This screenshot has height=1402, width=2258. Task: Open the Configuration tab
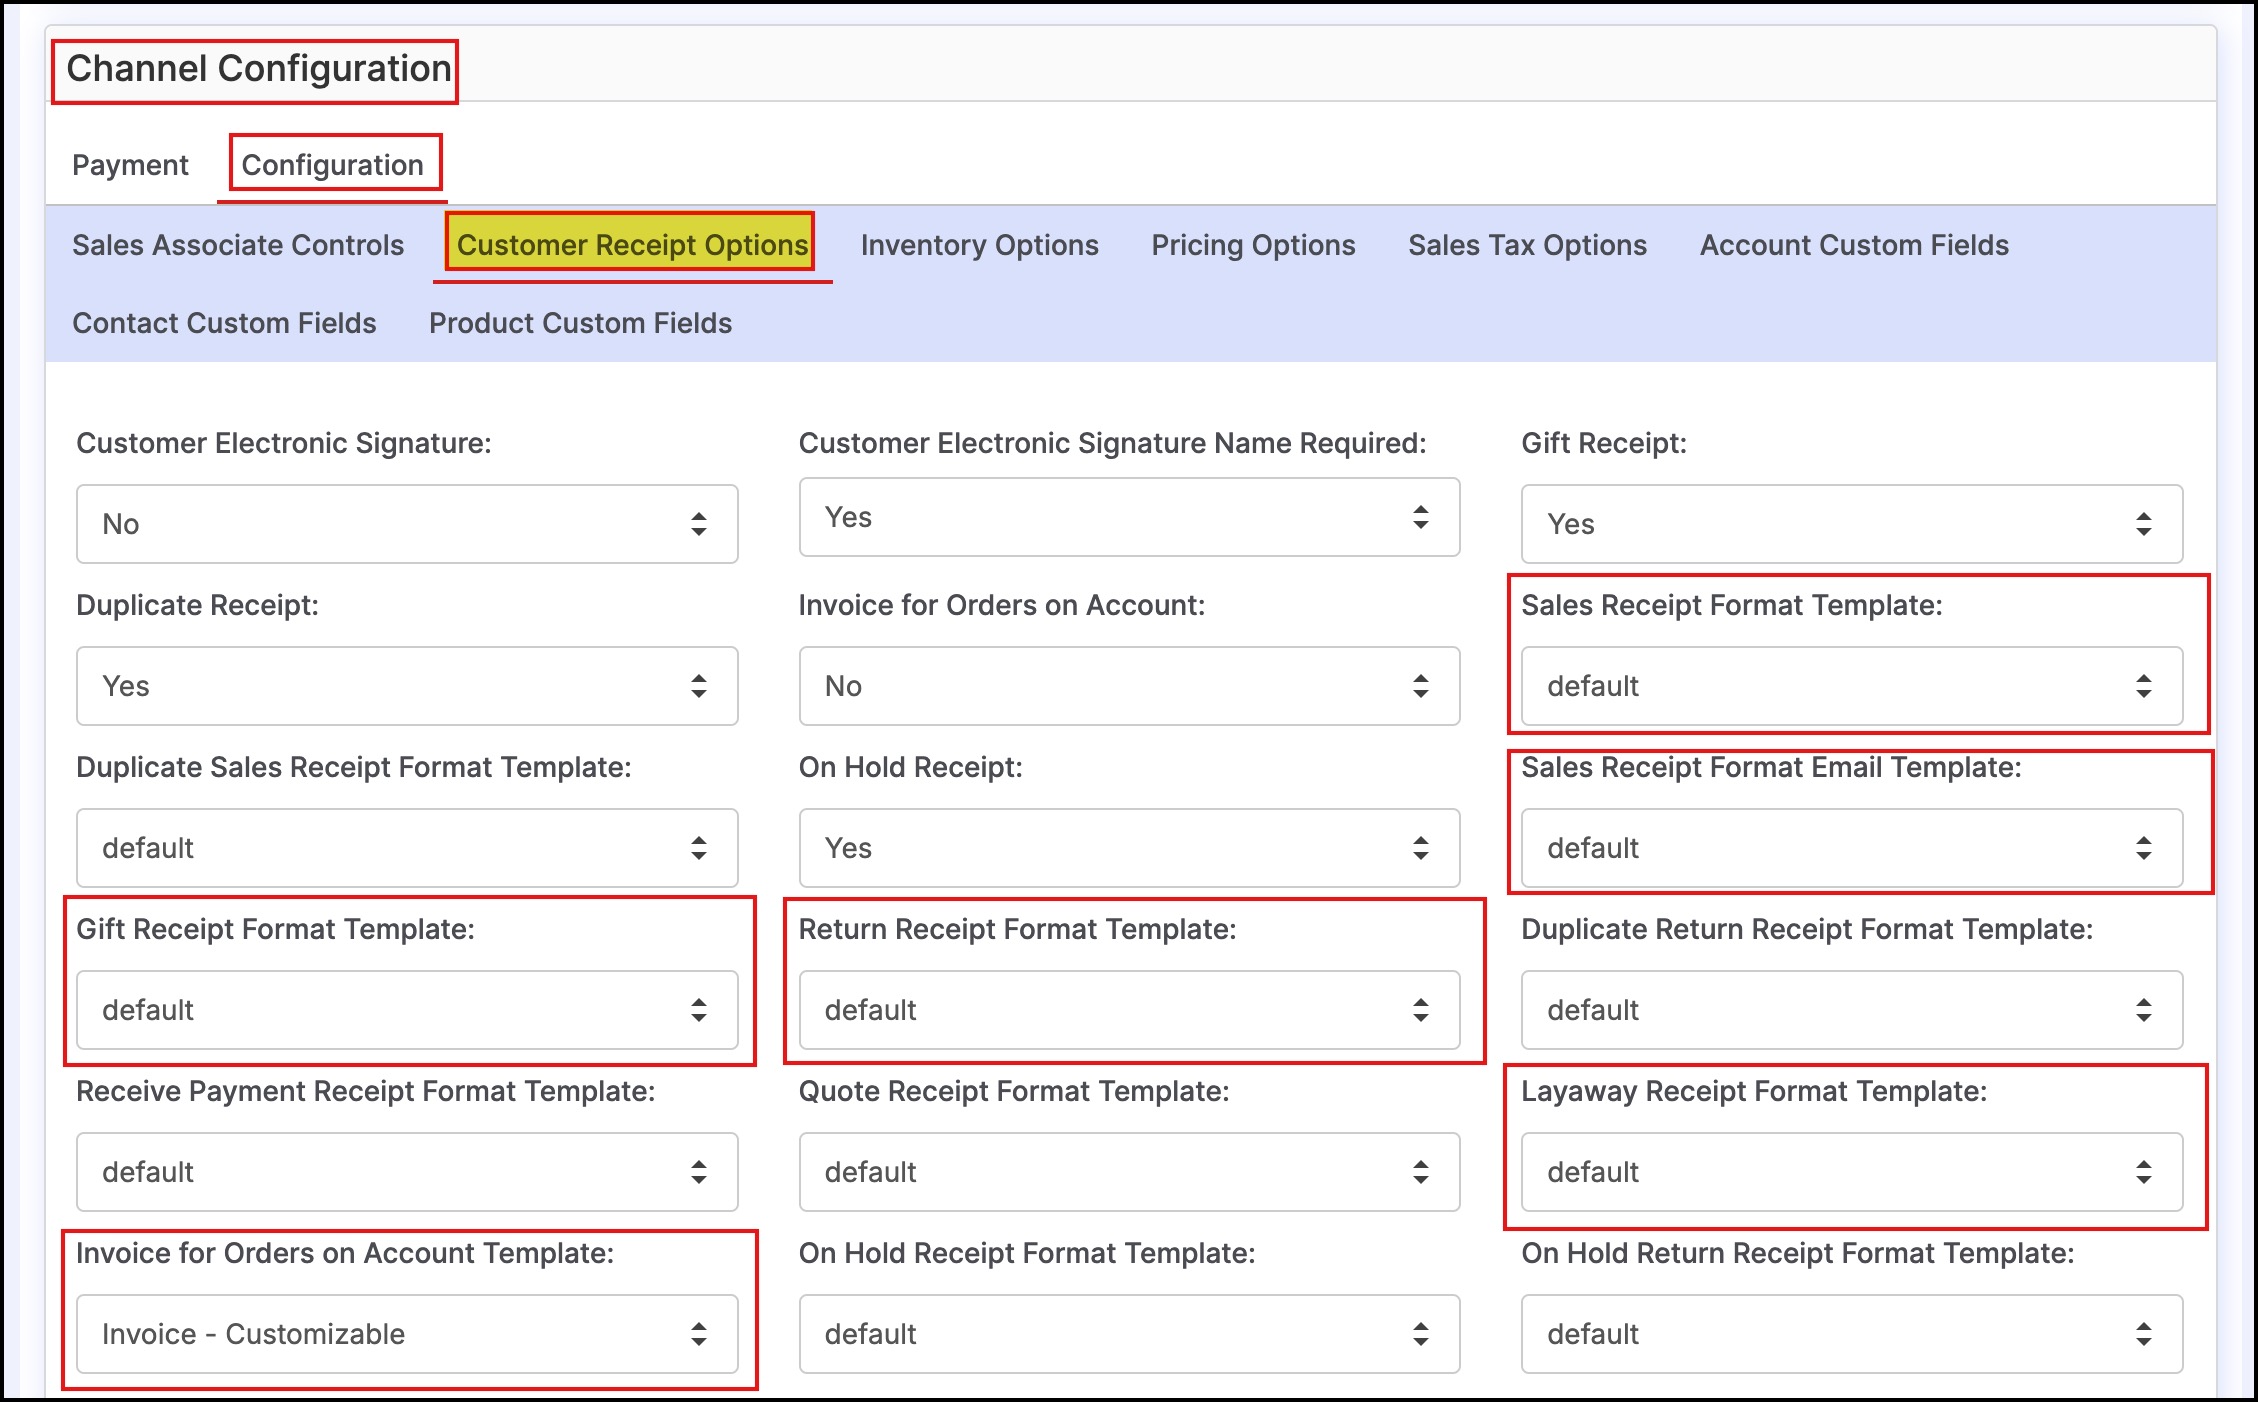pyautogui.click(x=332, y=165)
